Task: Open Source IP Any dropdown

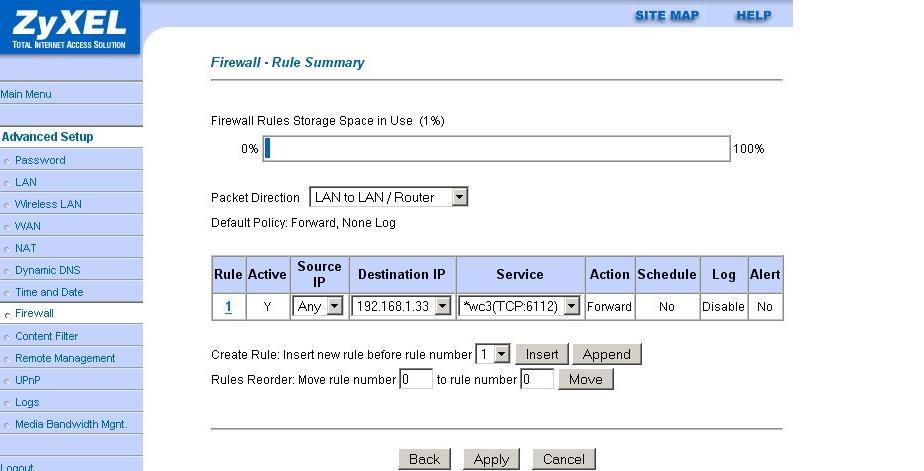Action: (x=318, y=306)
